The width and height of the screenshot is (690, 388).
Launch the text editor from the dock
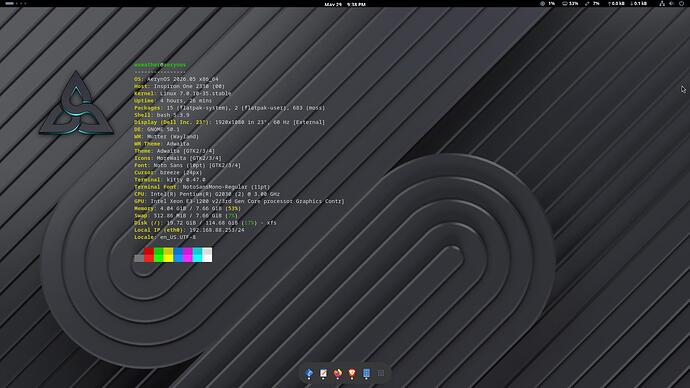pos(323,373)
